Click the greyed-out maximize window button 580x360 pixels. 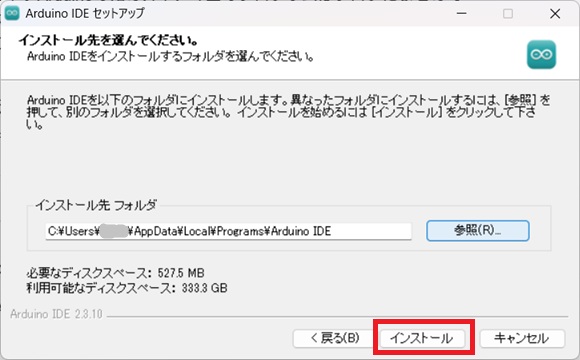point(508,14)
